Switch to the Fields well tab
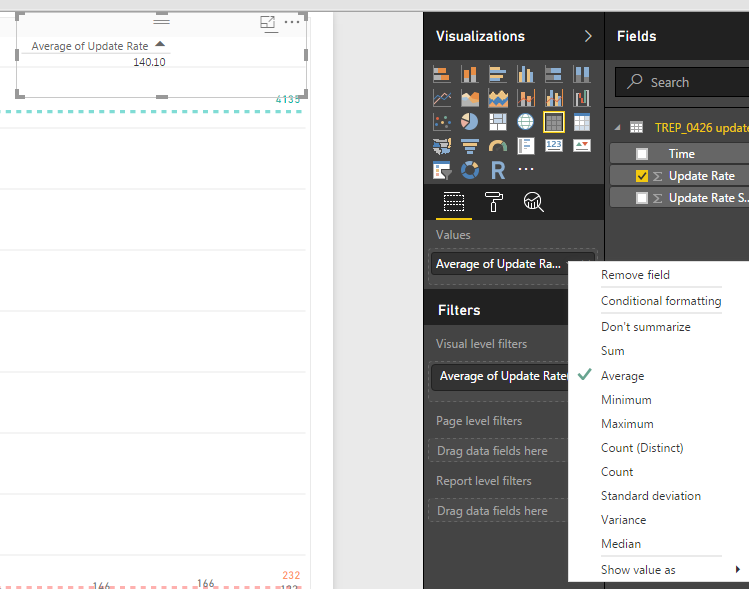Image resolution: width=749 pixels, height=589 pixels. click(454, 202)
